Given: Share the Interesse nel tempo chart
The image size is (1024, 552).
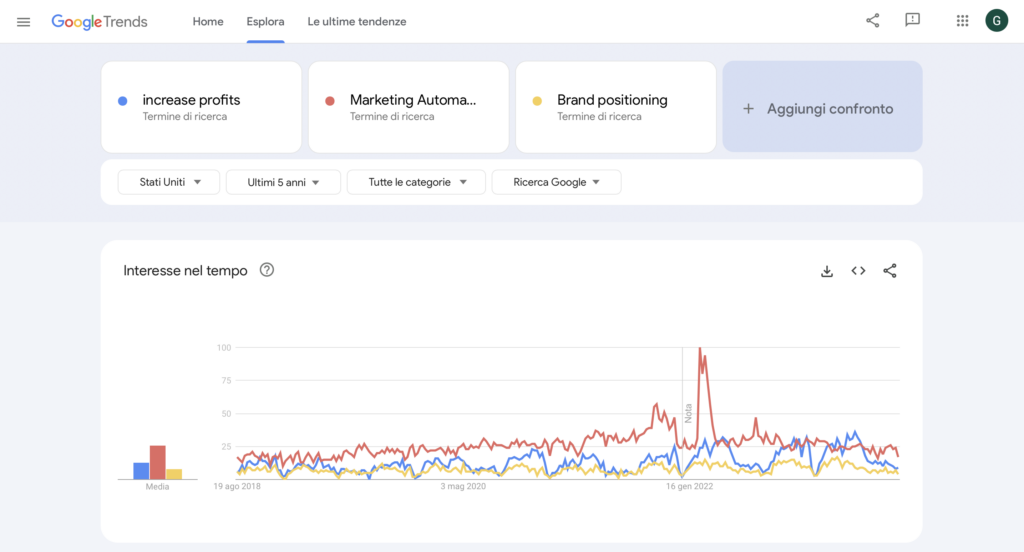Looking at the screenshot, I should 890,271.
